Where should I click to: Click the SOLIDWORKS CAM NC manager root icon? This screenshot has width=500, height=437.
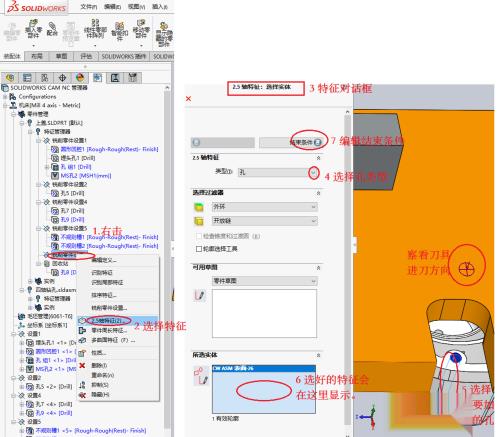click(5, 88)
